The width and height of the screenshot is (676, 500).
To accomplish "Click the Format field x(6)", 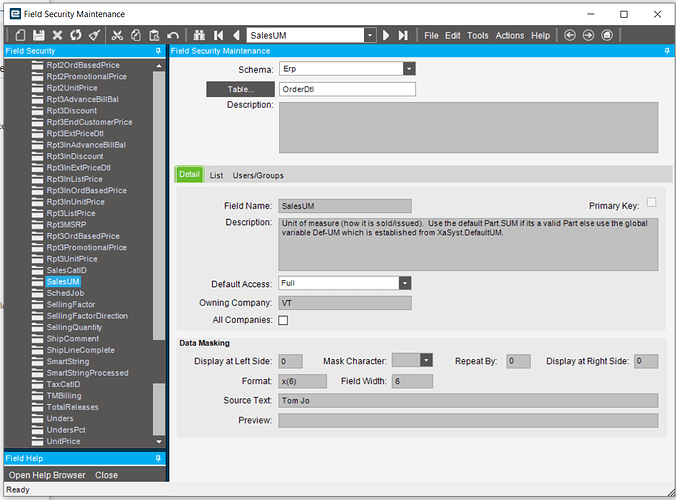I will tap(303, 381).
